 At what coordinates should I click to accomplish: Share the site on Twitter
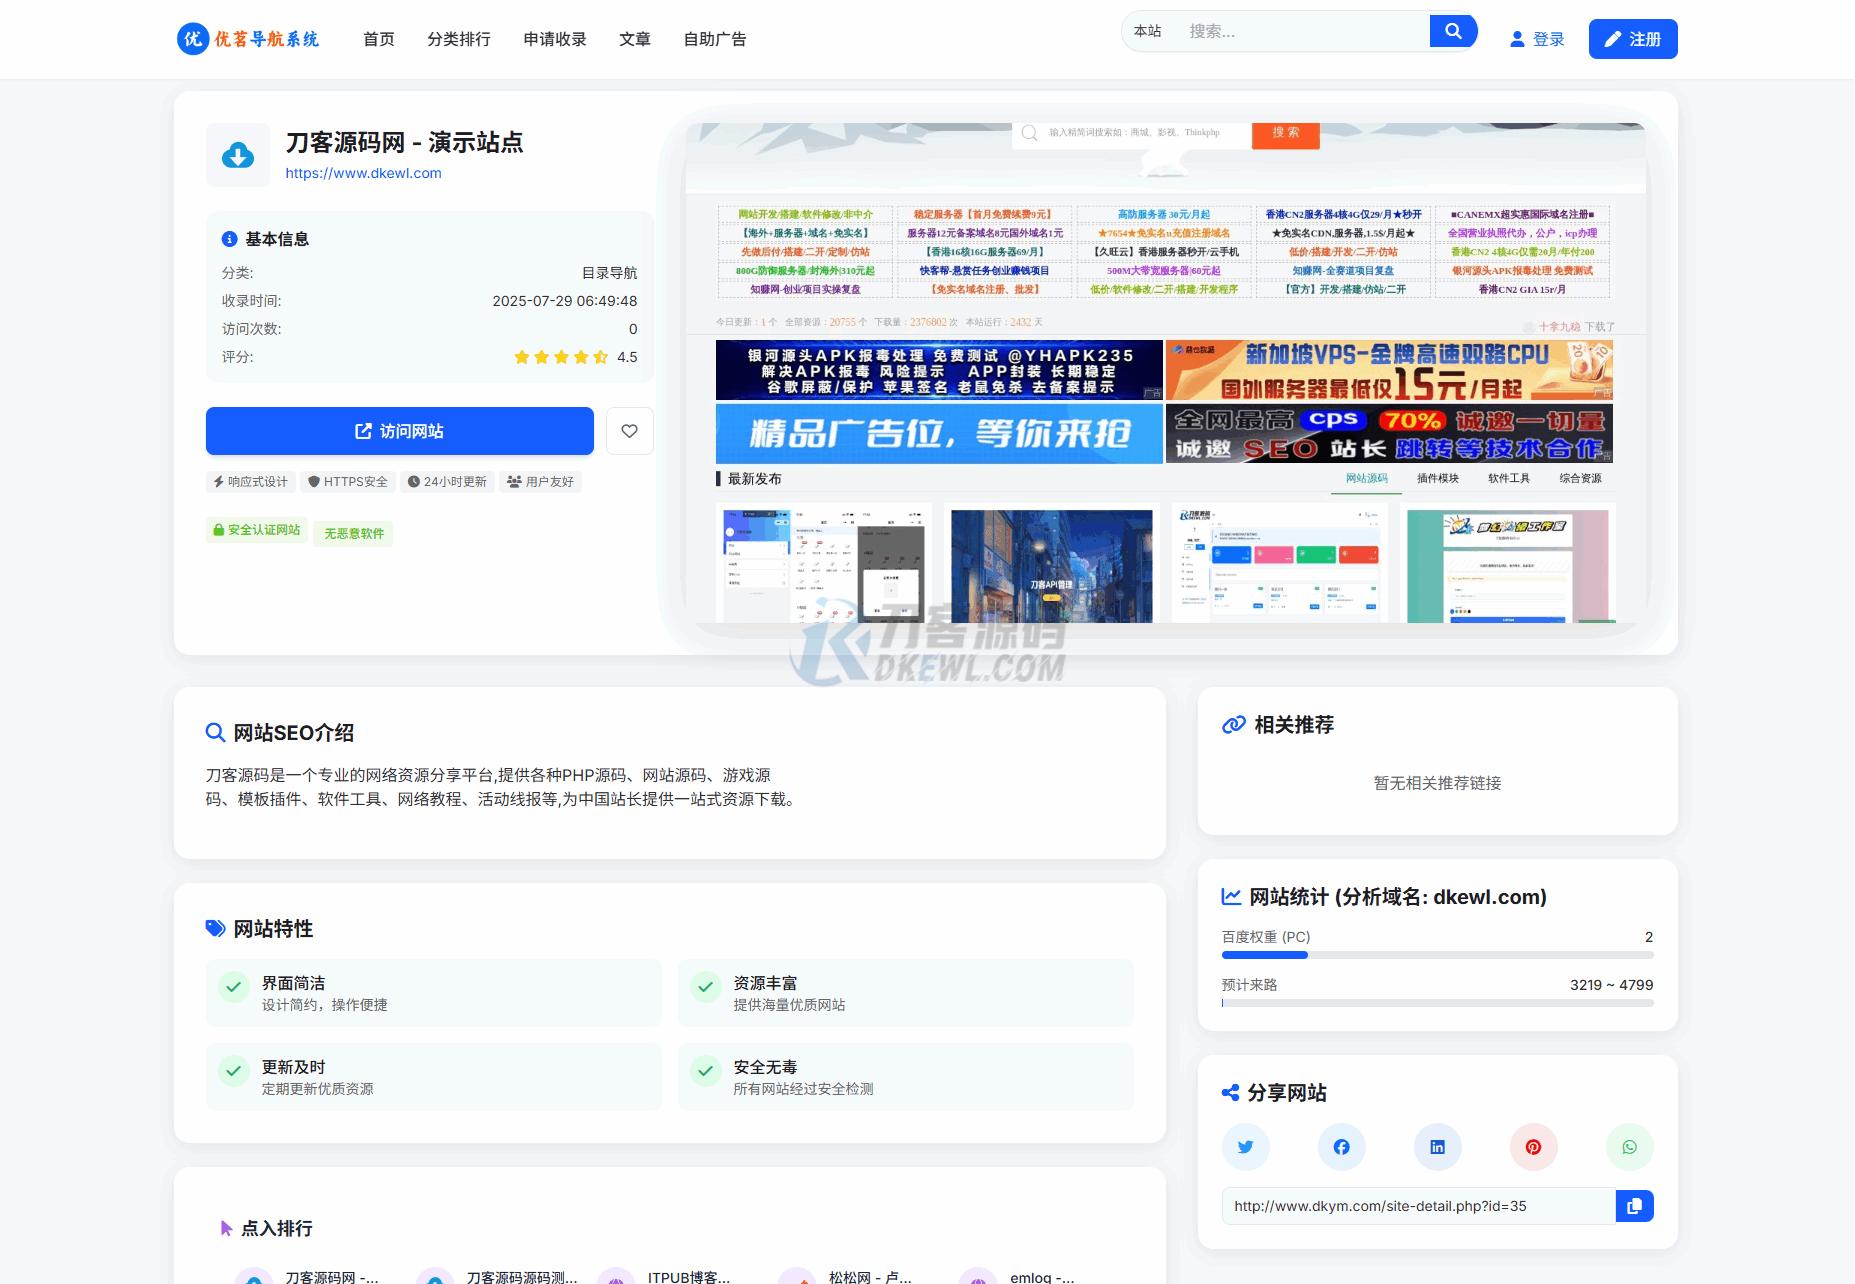click(1245, 1147)
